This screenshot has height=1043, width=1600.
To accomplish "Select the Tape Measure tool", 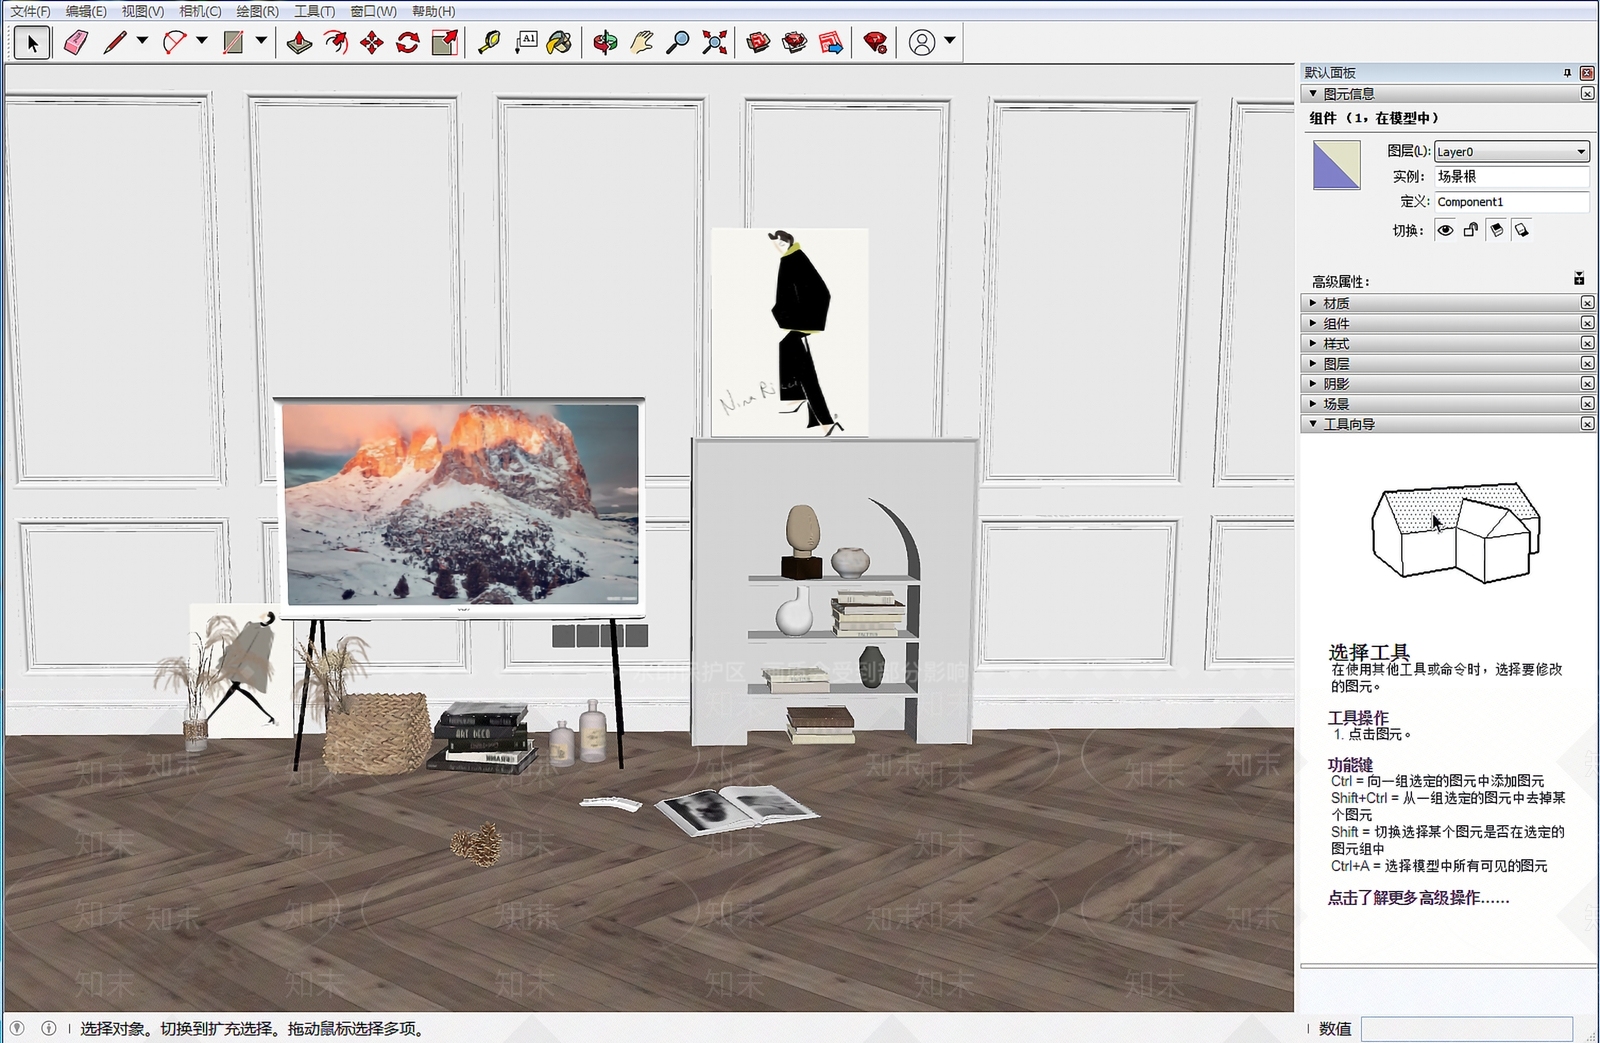I will coord(489,43).
